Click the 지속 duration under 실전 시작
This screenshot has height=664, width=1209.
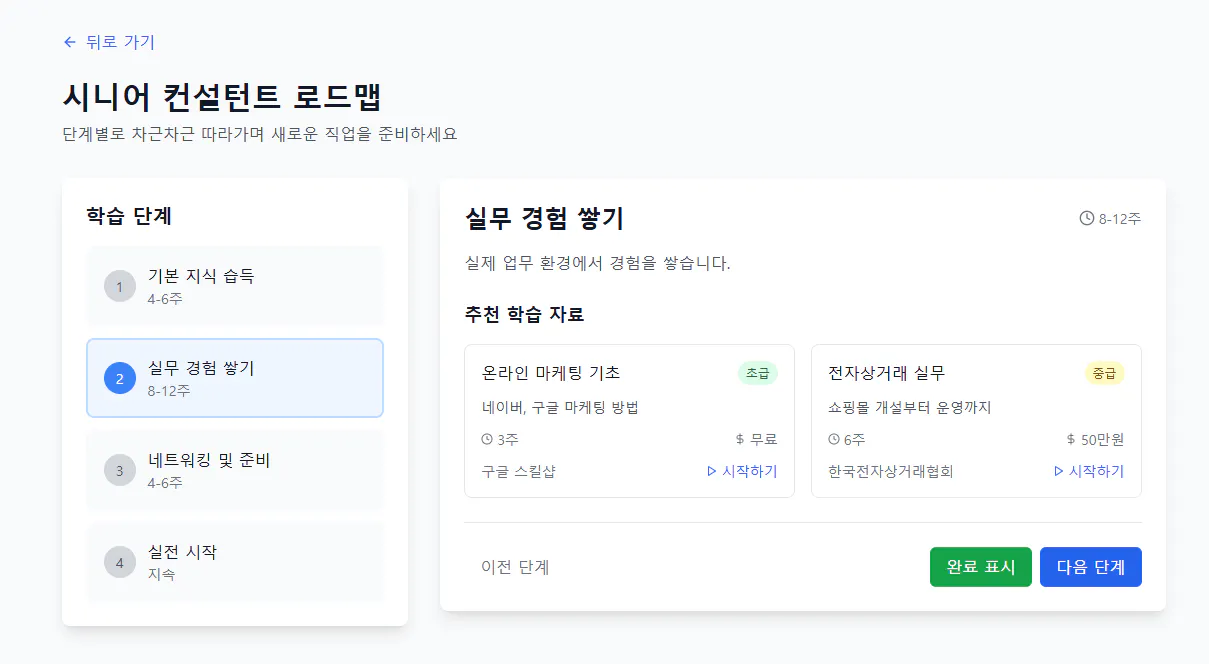point(161,575)
